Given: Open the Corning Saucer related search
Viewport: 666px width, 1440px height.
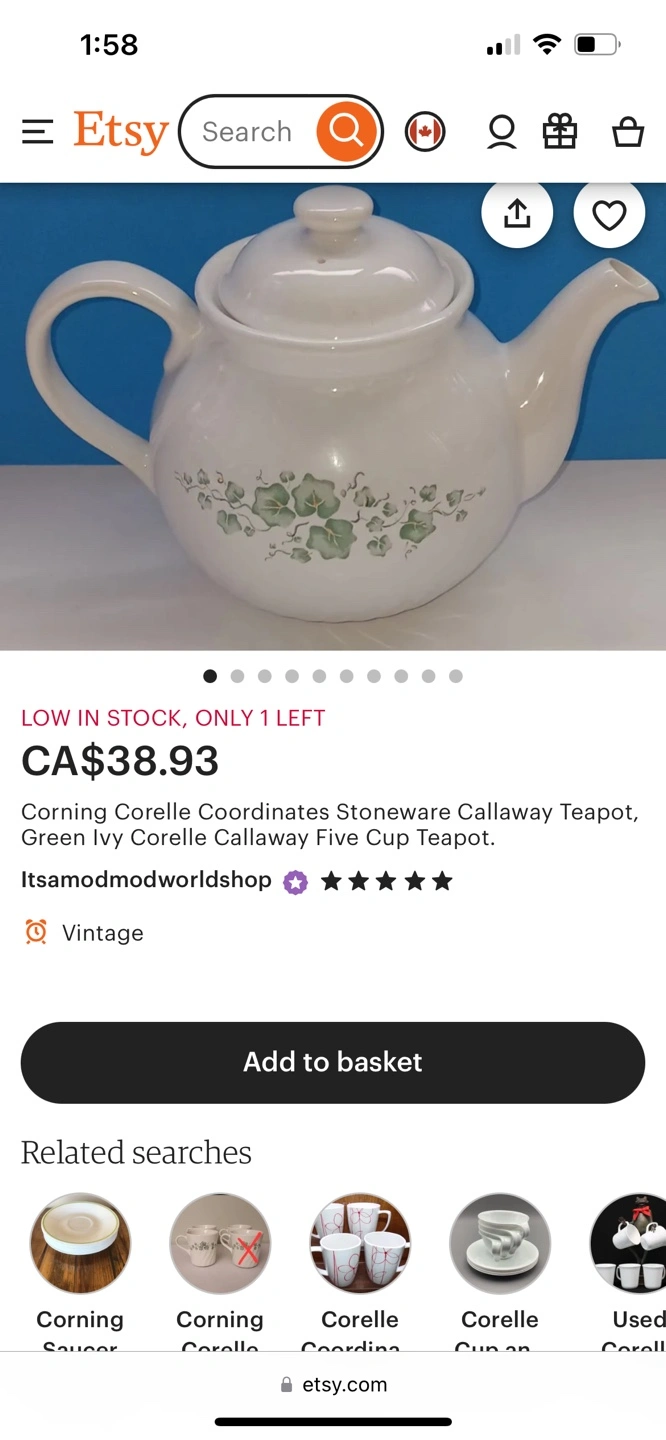Looking at the screenshot, I should coord(80,1272).
